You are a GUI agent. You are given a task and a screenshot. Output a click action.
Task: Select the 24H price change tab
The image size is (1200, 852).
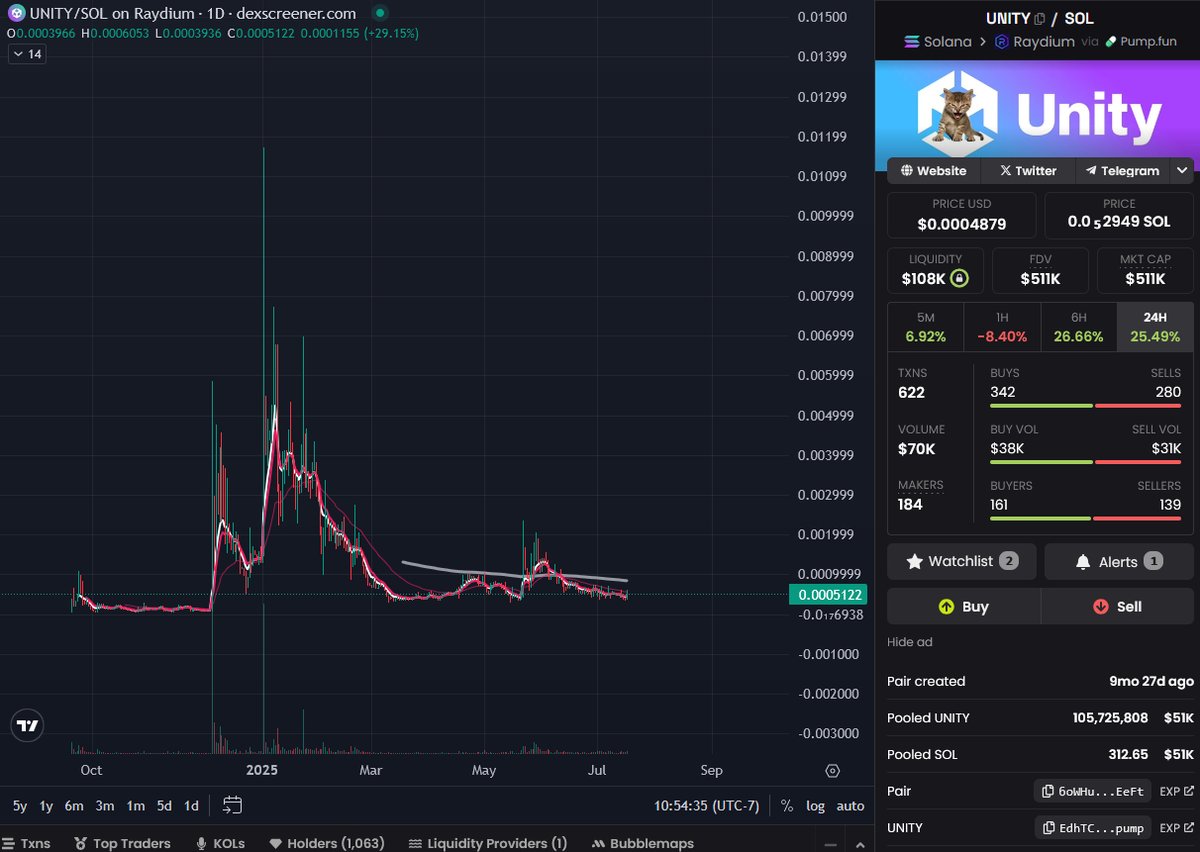pos(1155,327)
